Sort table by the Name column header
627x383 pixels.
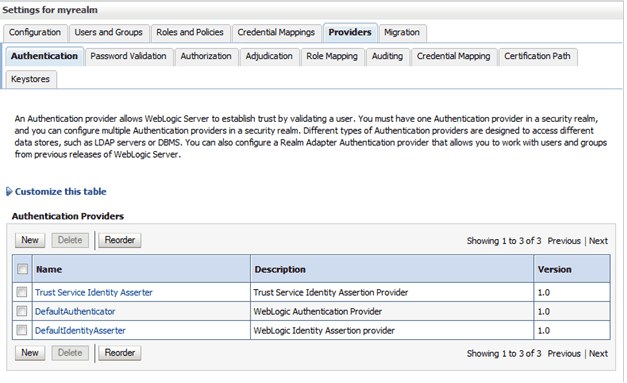pyautogui.click(x=49, y=269)
